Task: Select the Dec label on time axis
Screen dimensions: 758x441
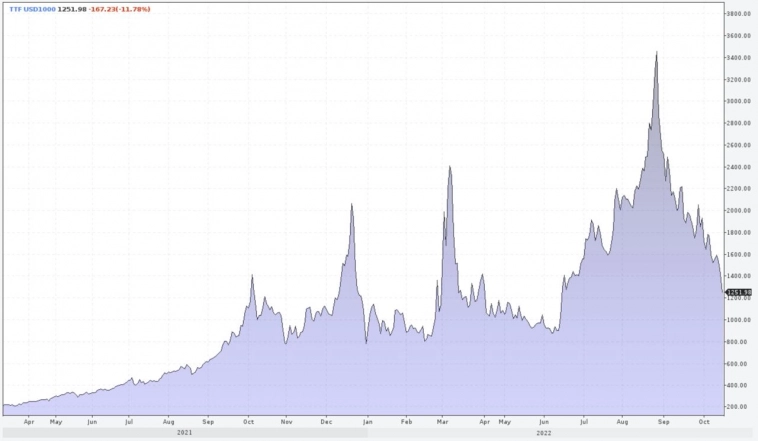Action: [x=324, y=422]
